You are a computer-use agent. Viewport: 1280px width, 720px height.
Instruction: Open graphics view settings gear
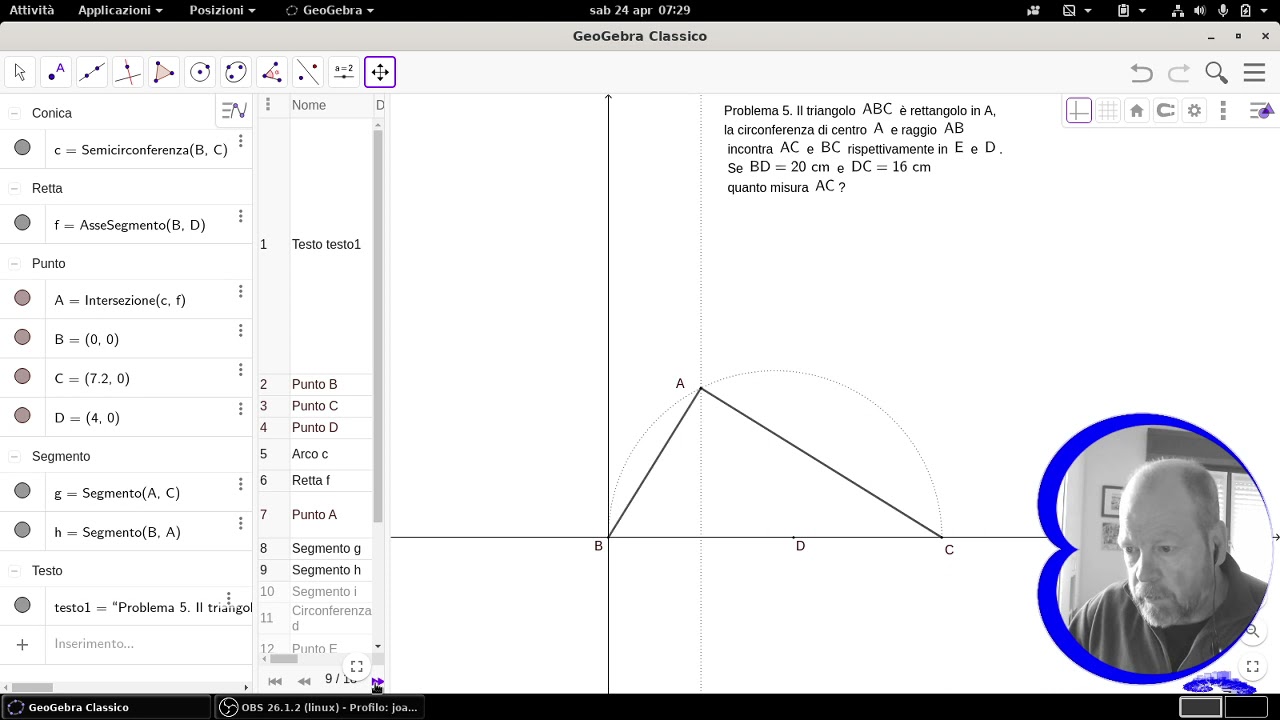coord(1194,111)
